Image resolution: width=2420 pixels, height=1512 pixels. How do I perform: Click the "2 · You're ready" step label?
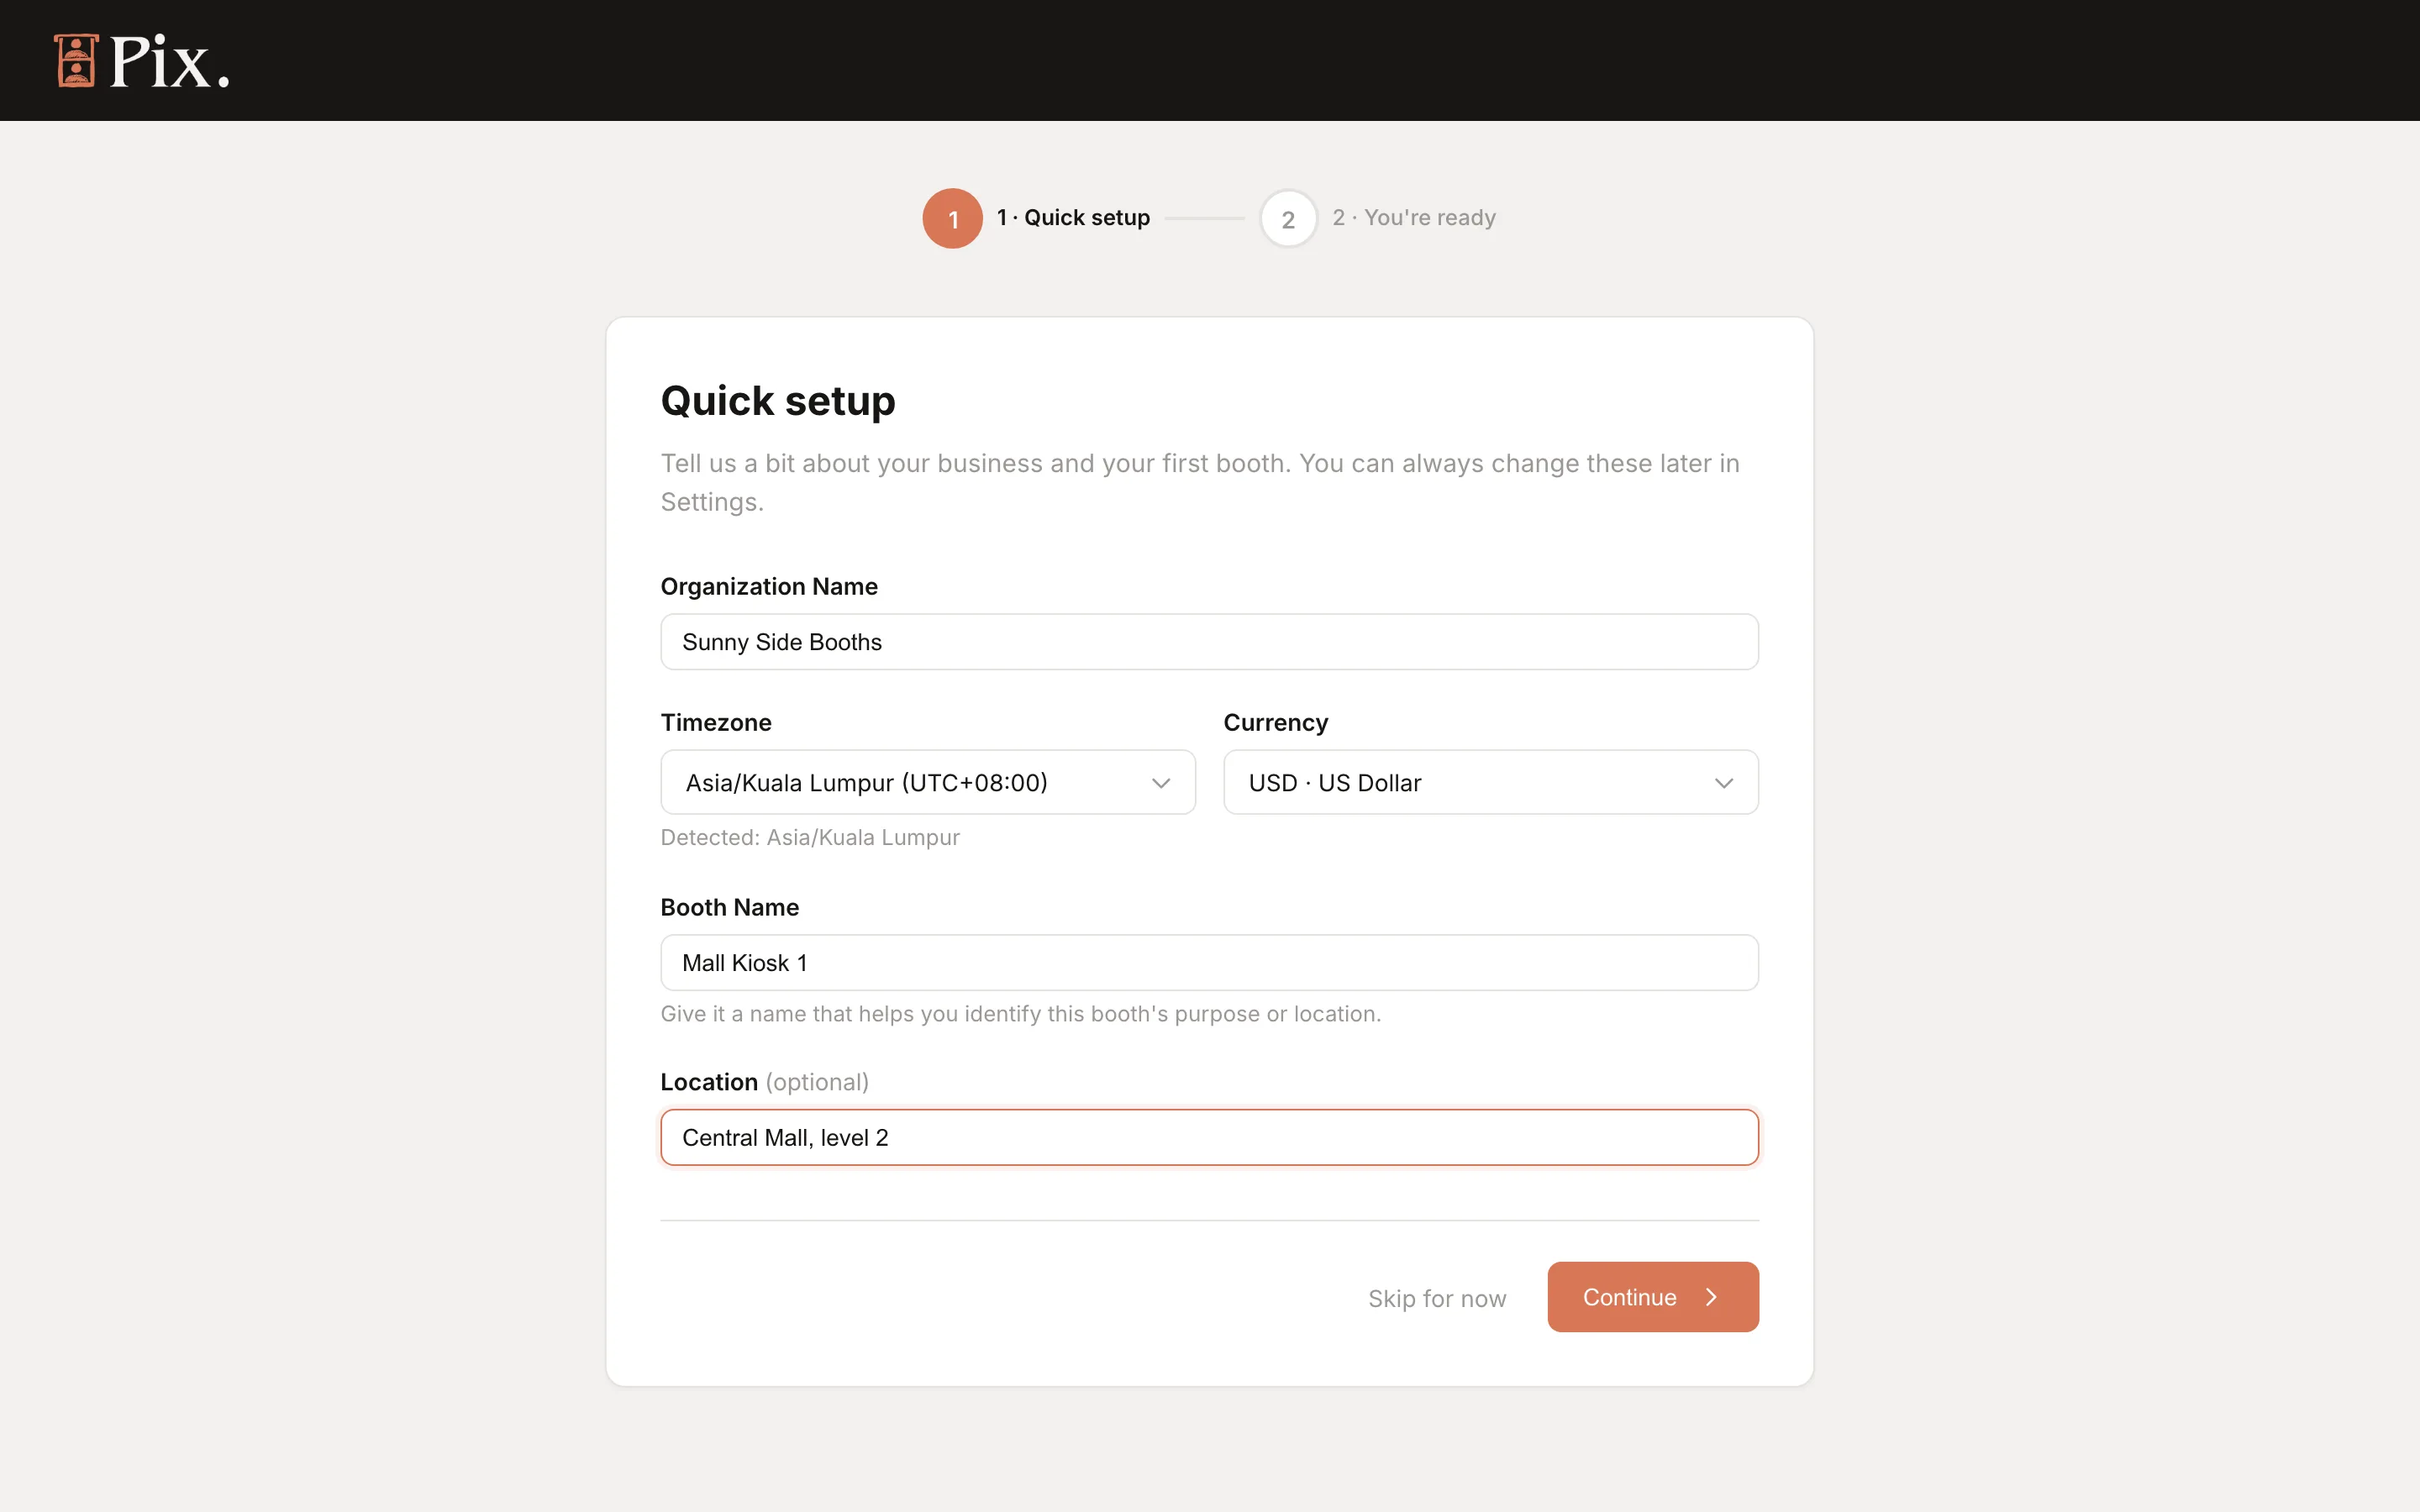coord(1414,218)
